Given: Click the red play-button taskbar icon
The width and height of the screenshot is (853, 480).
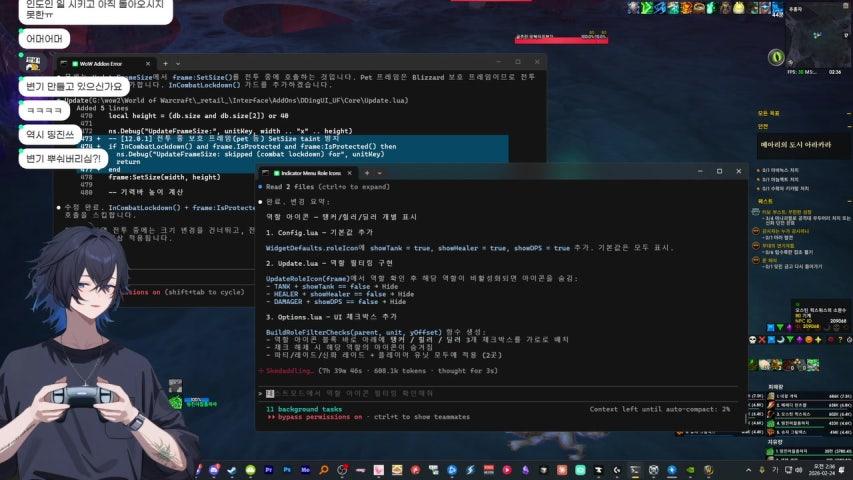Looking at the screenshot, I should coord(506,470).
